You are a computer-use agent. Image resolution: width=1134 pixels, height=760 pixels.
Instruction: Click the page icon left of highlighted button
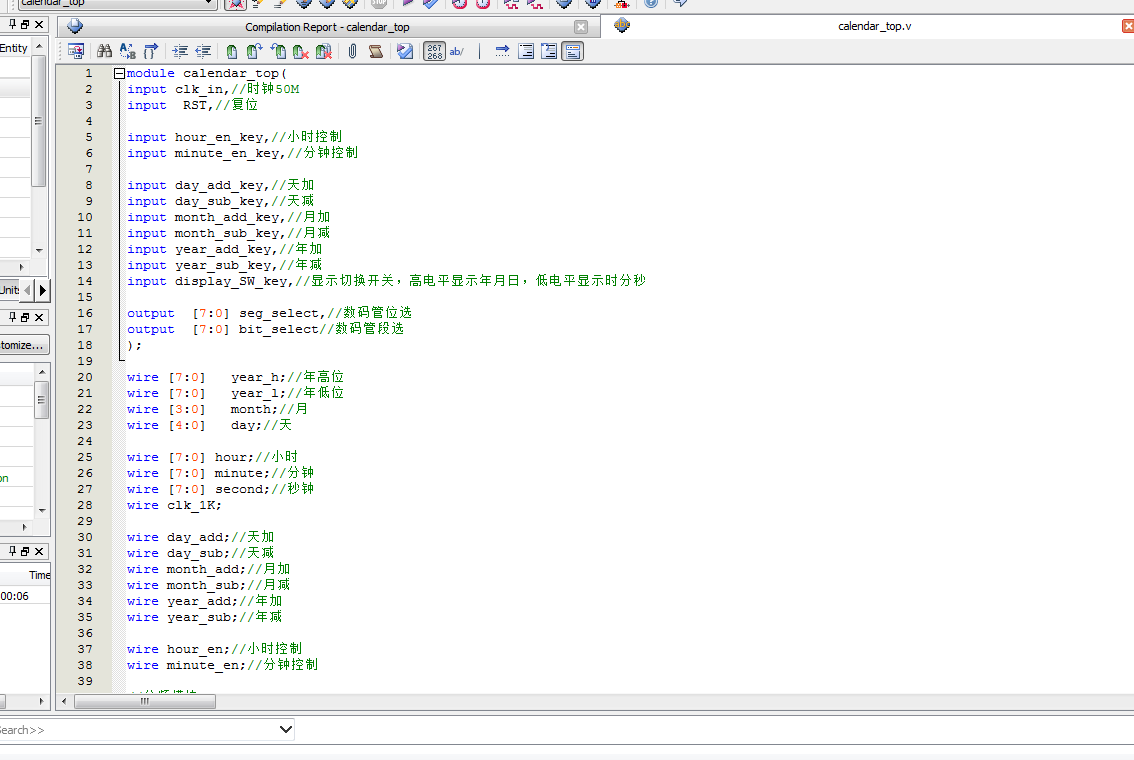click(549, 51)
